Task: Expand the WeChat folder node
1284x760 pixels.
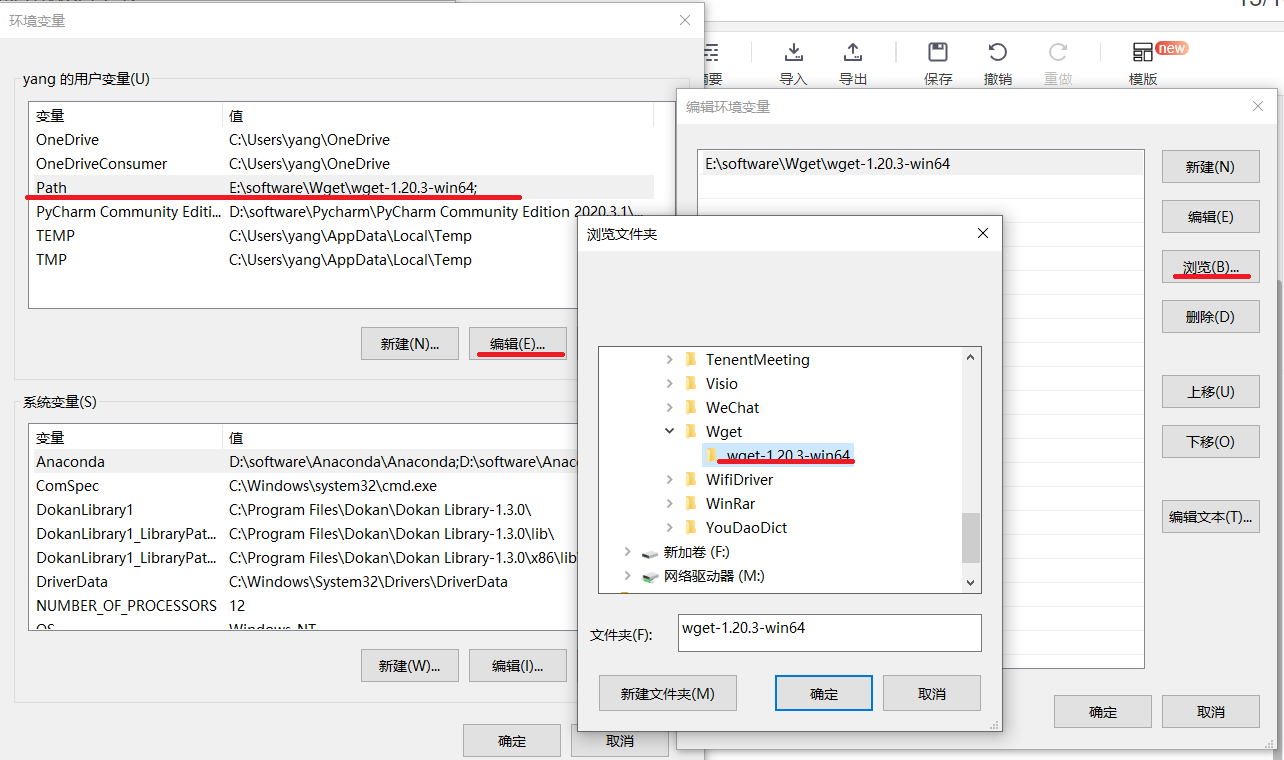Action: tap(670, 407)
